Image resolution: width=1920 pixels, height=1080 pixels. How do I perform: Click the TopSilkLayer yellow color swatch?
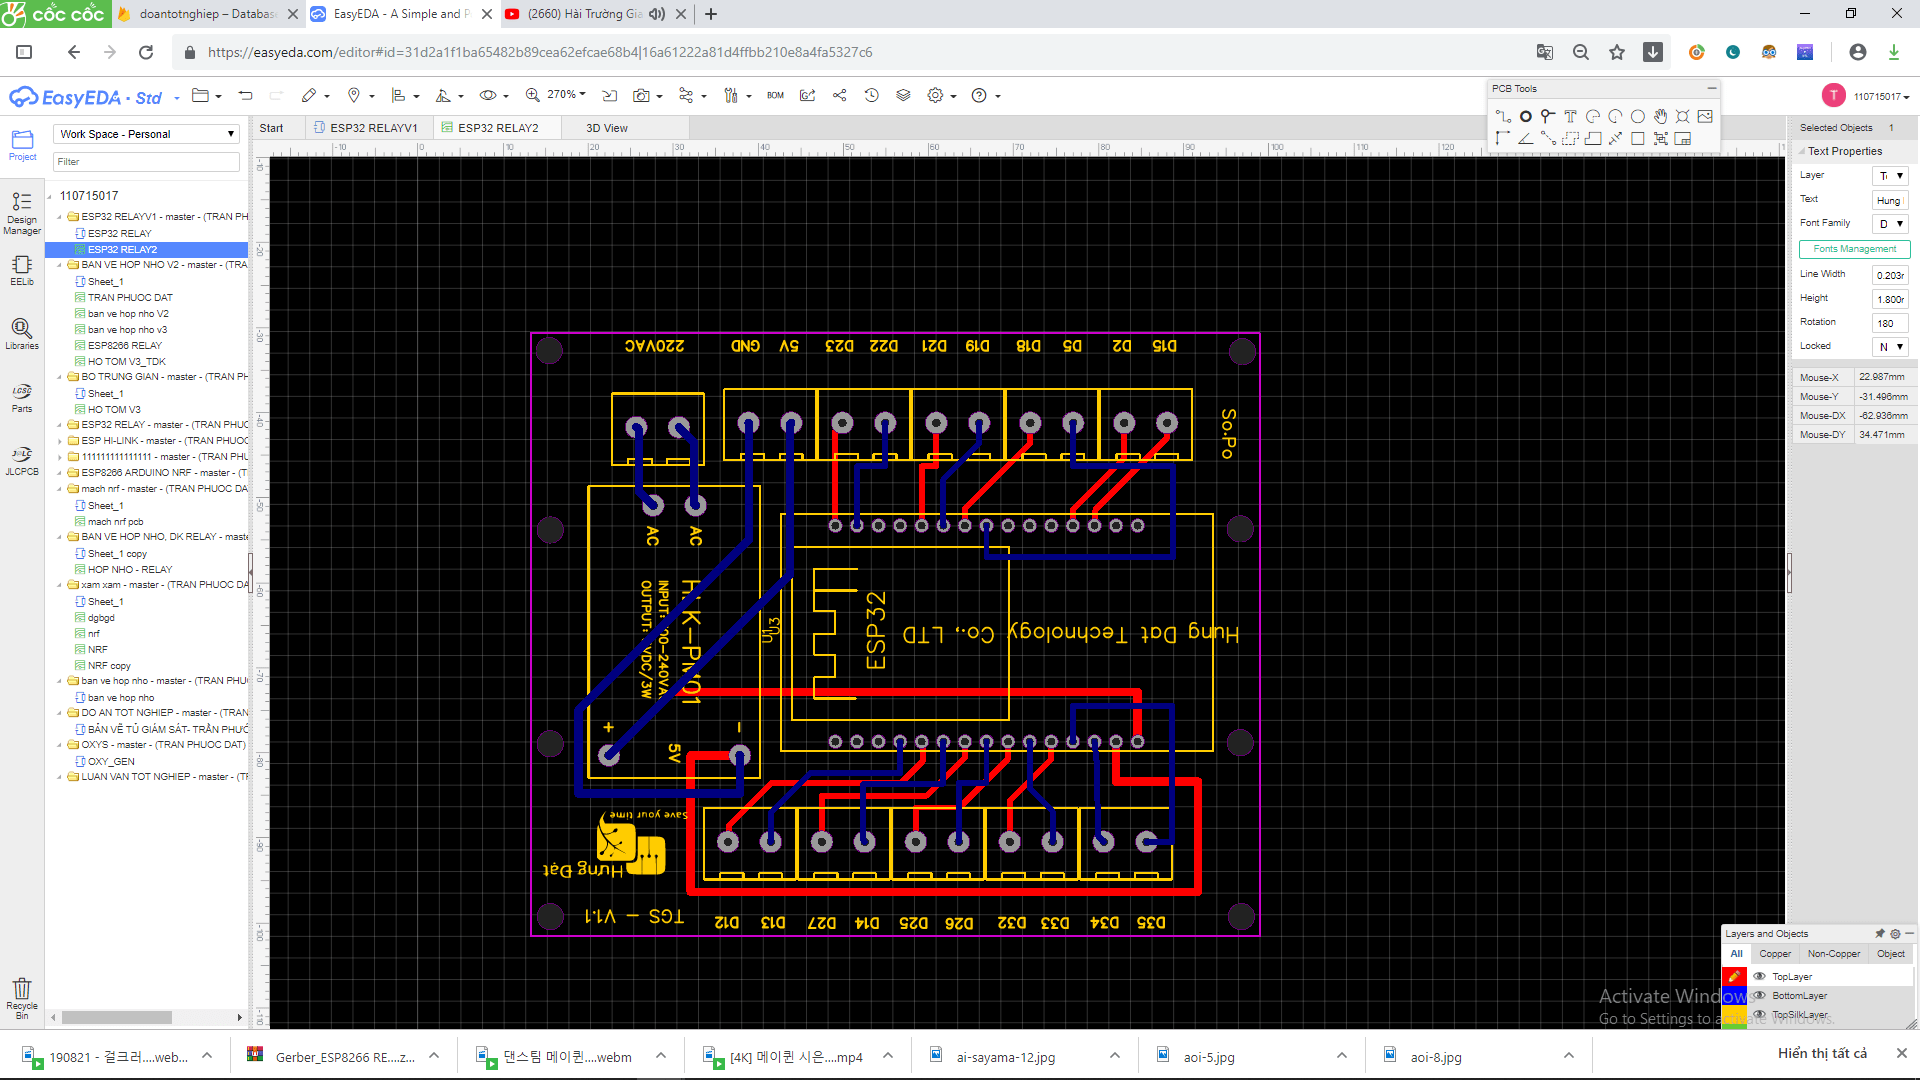(x=1734, y=1015)
